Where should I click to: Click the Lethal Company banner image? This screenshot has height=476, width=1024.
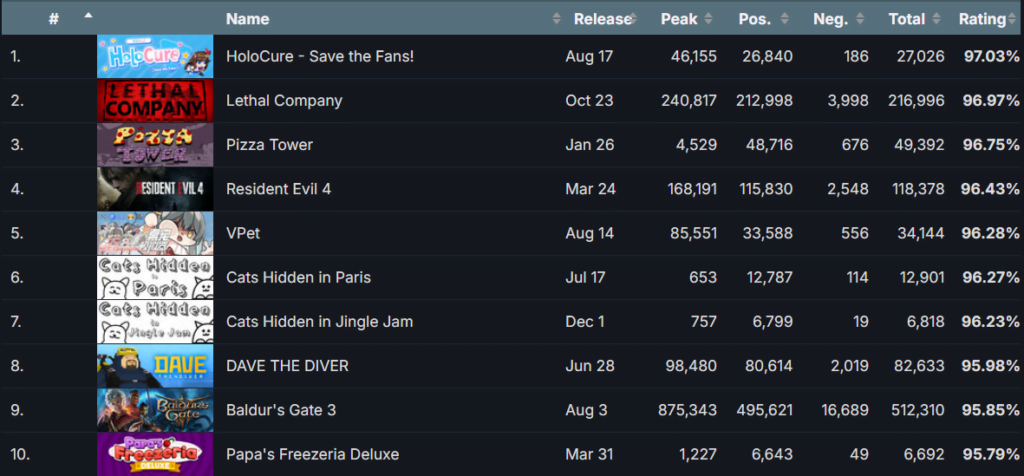coord(155,100)
